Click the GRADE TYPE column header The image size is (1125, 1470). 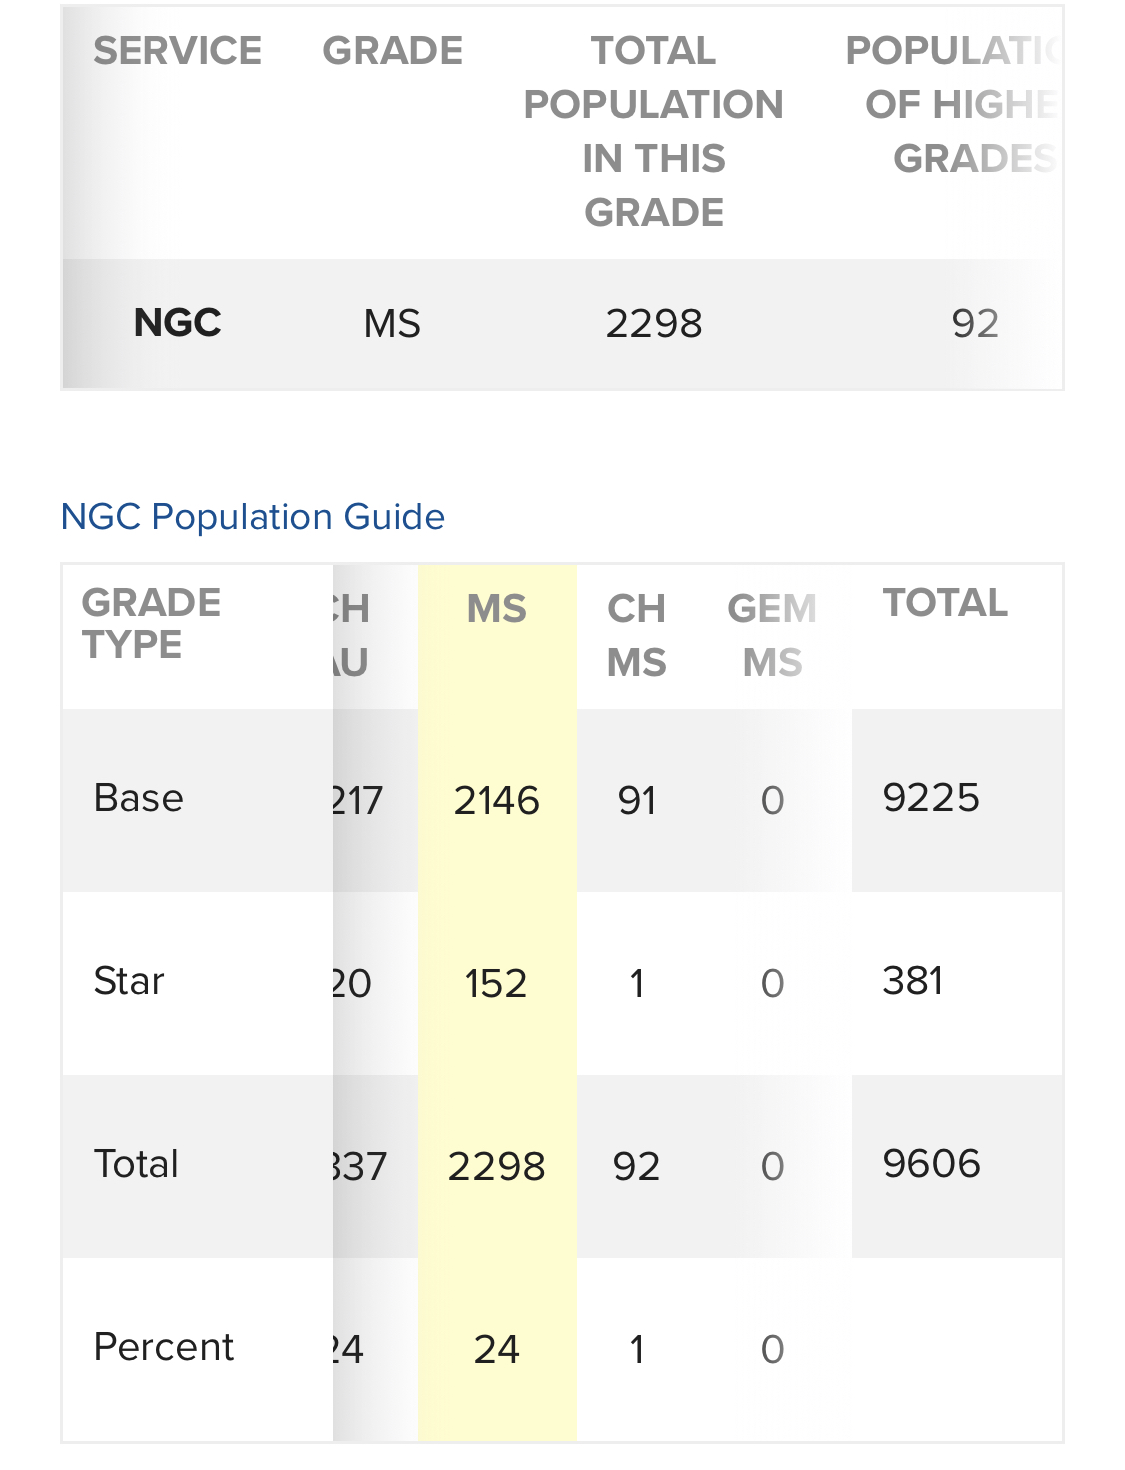point(151,624)
